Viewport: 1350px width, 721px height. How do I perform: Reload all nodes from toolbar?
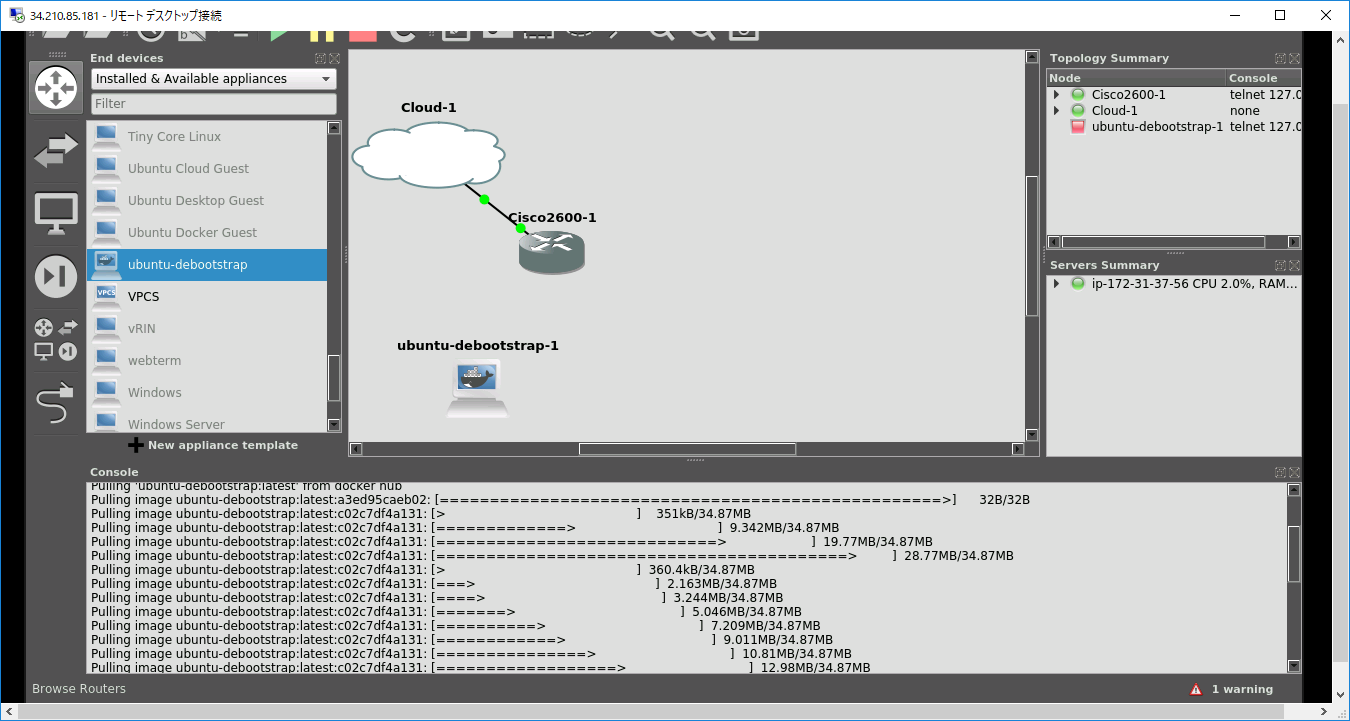(403, 34)
